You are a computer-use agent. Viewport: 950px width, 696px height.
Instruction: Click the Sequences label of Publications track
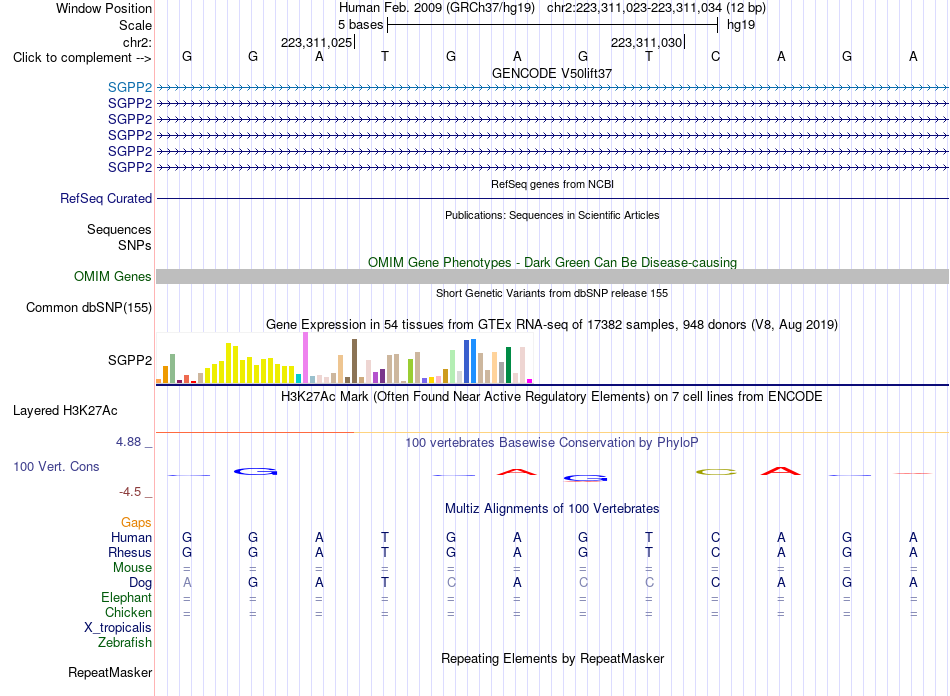[119, 230]
